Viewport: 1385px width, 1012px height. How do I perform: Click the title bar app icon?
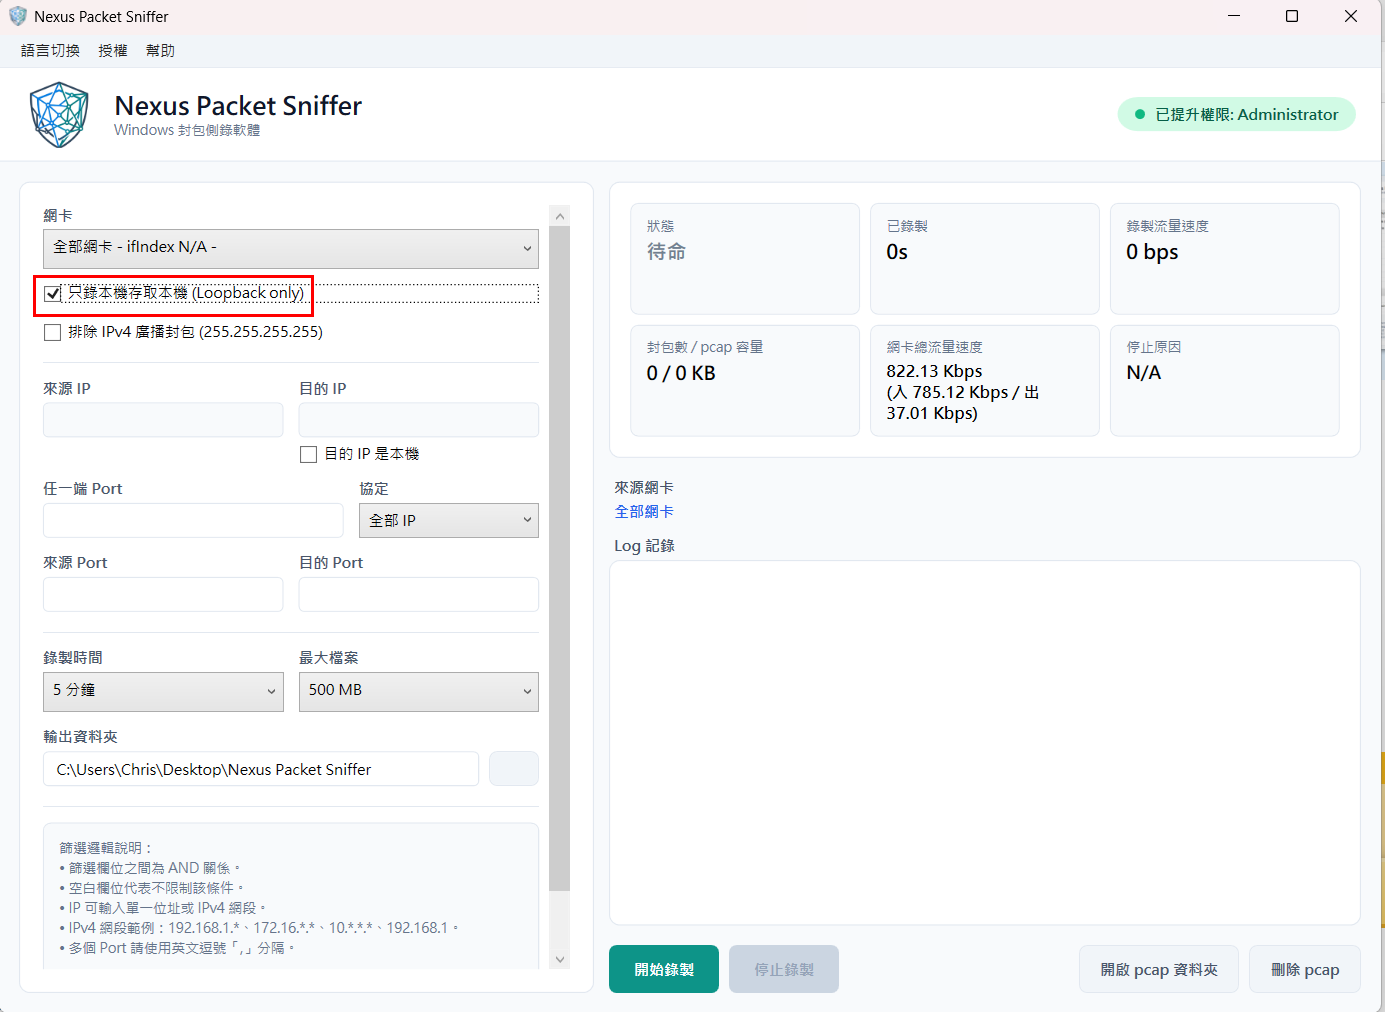[18, 16]
